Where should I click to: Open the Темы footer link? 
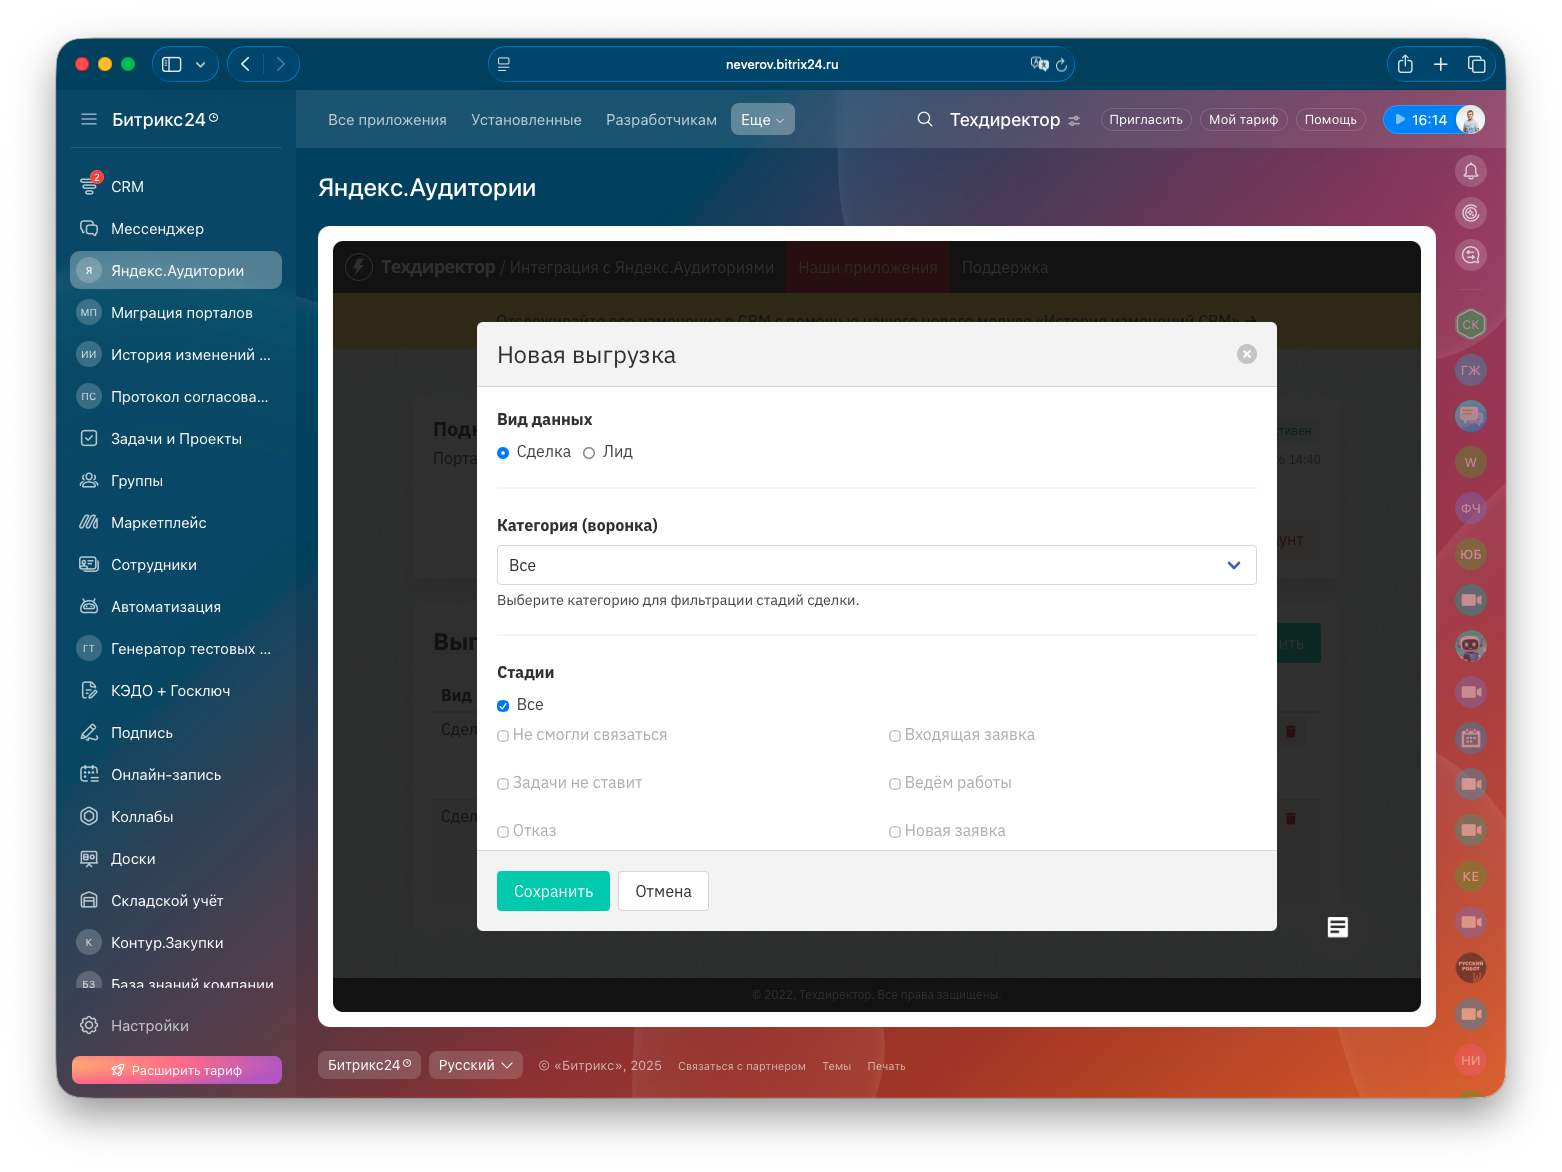[836, 1066]
